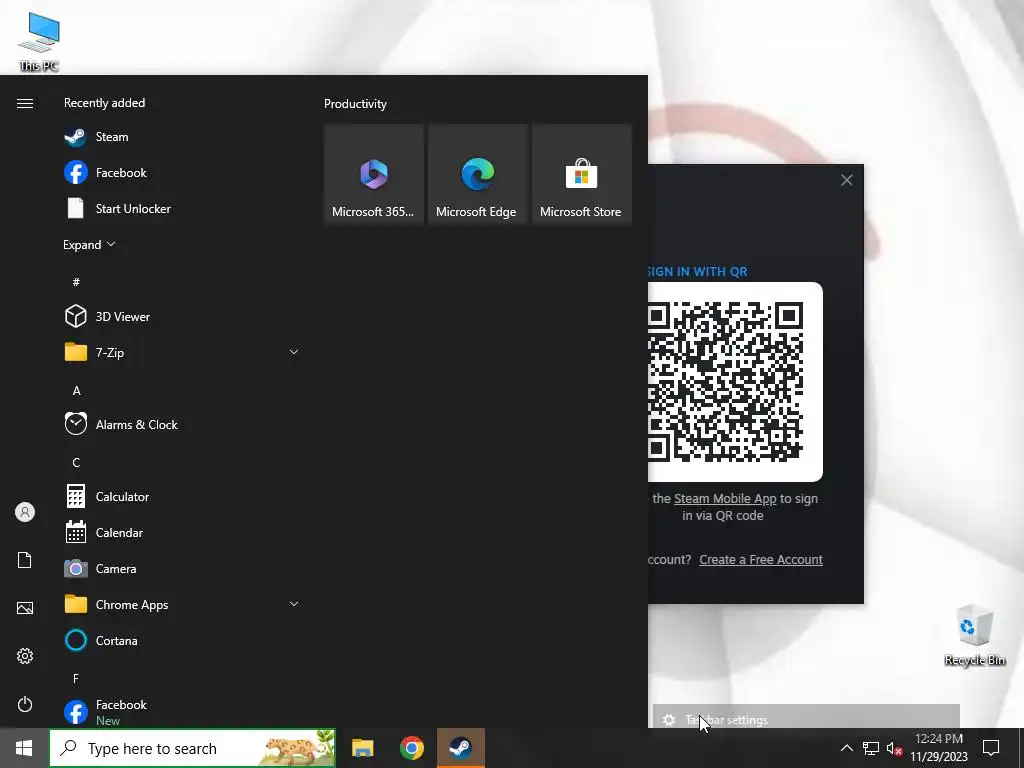
Task: Click the Productivity group title
Action: [x=355, y=104]
